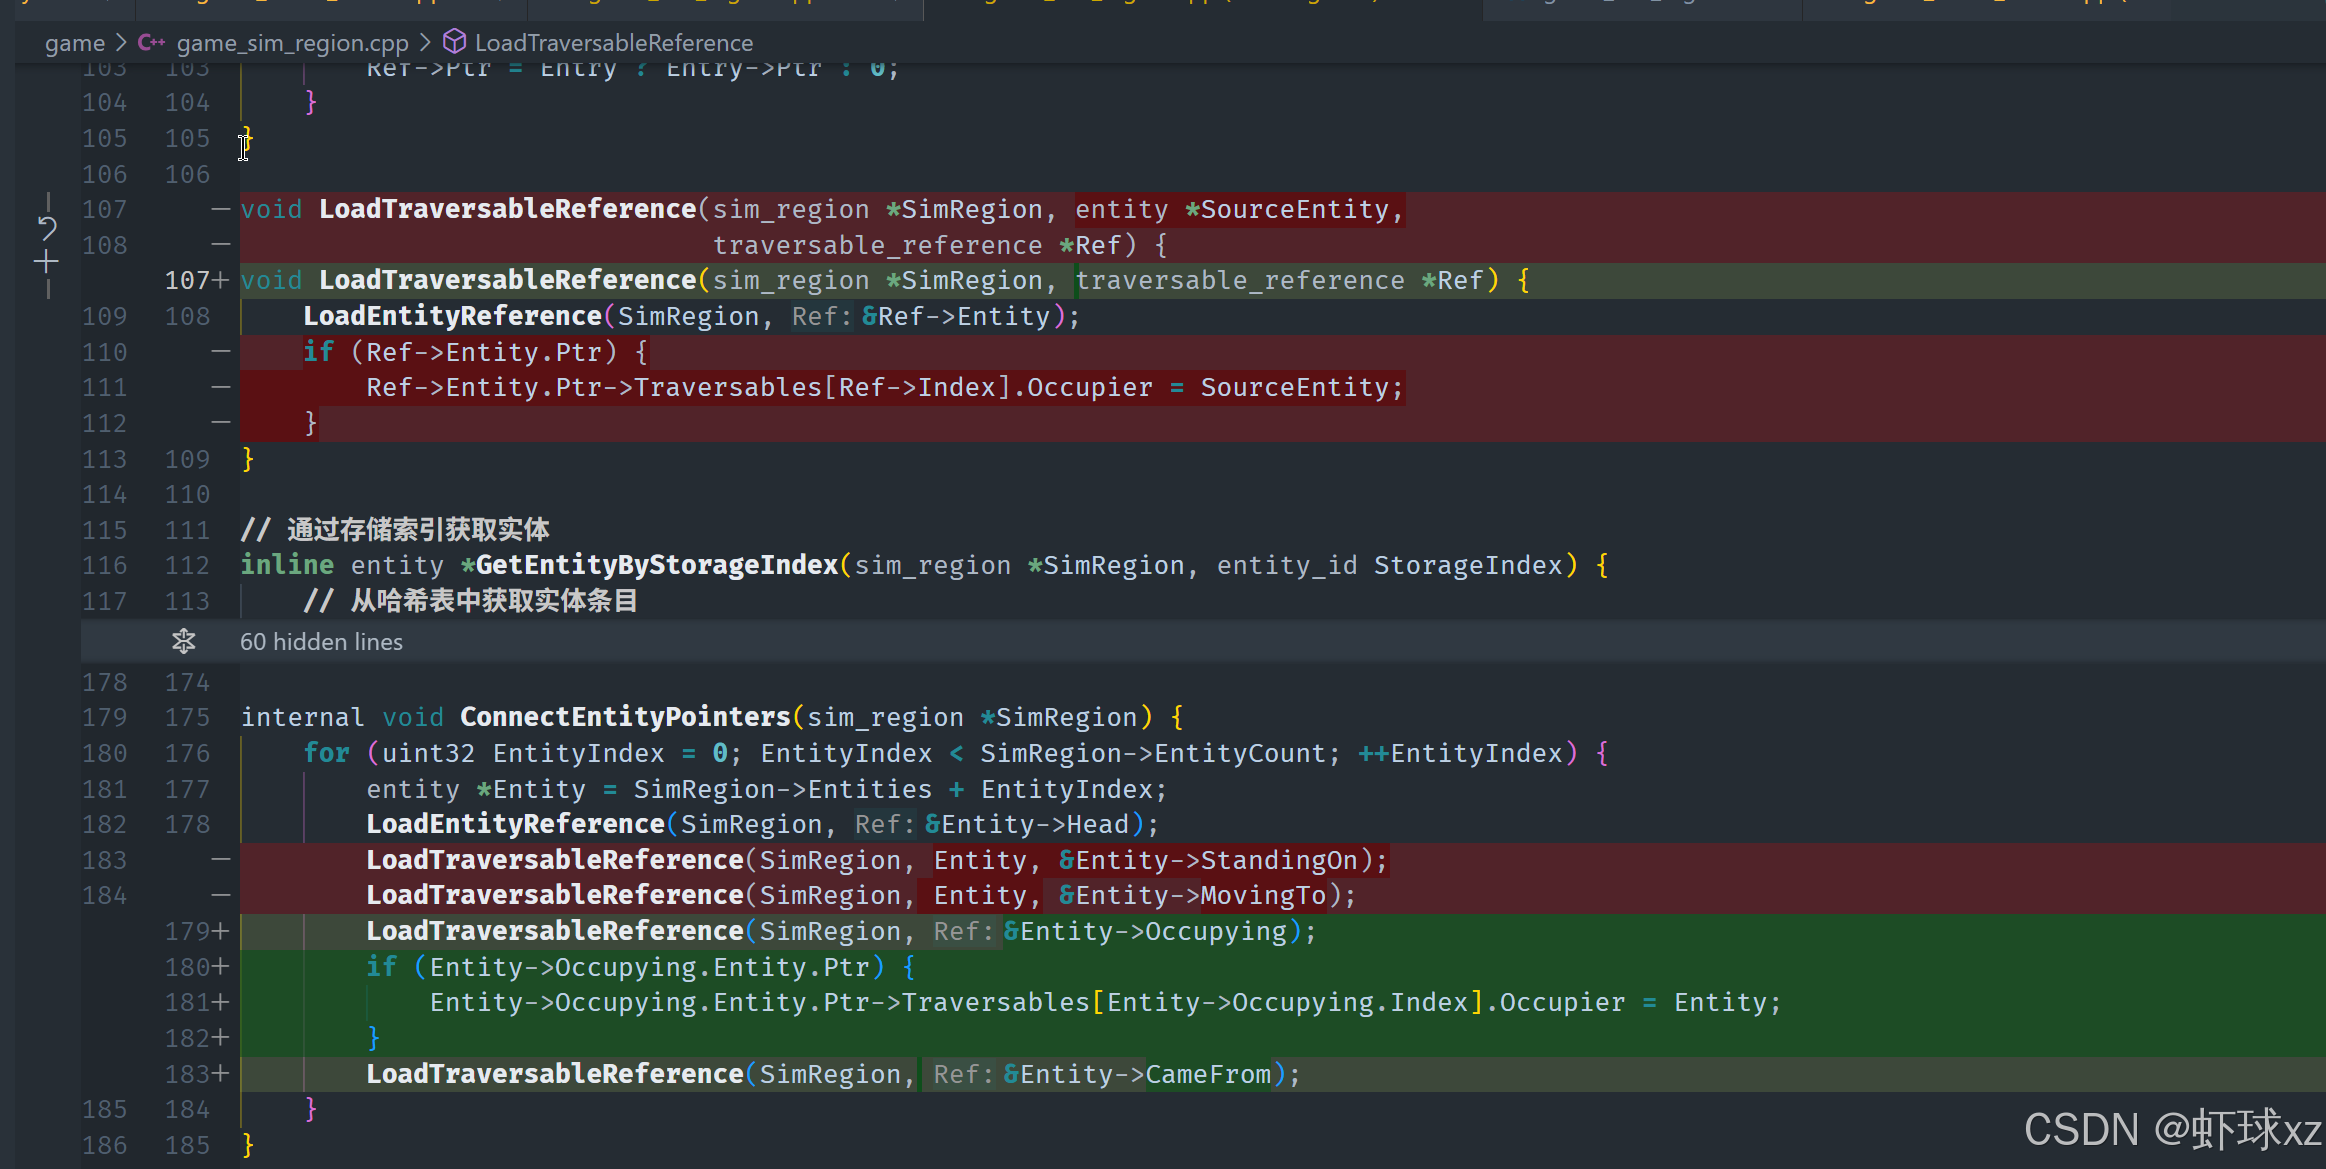Open the LoadTraversableReference symbol breadcrumb dropdown
Screen dimensions: 2326x1169
613,43
